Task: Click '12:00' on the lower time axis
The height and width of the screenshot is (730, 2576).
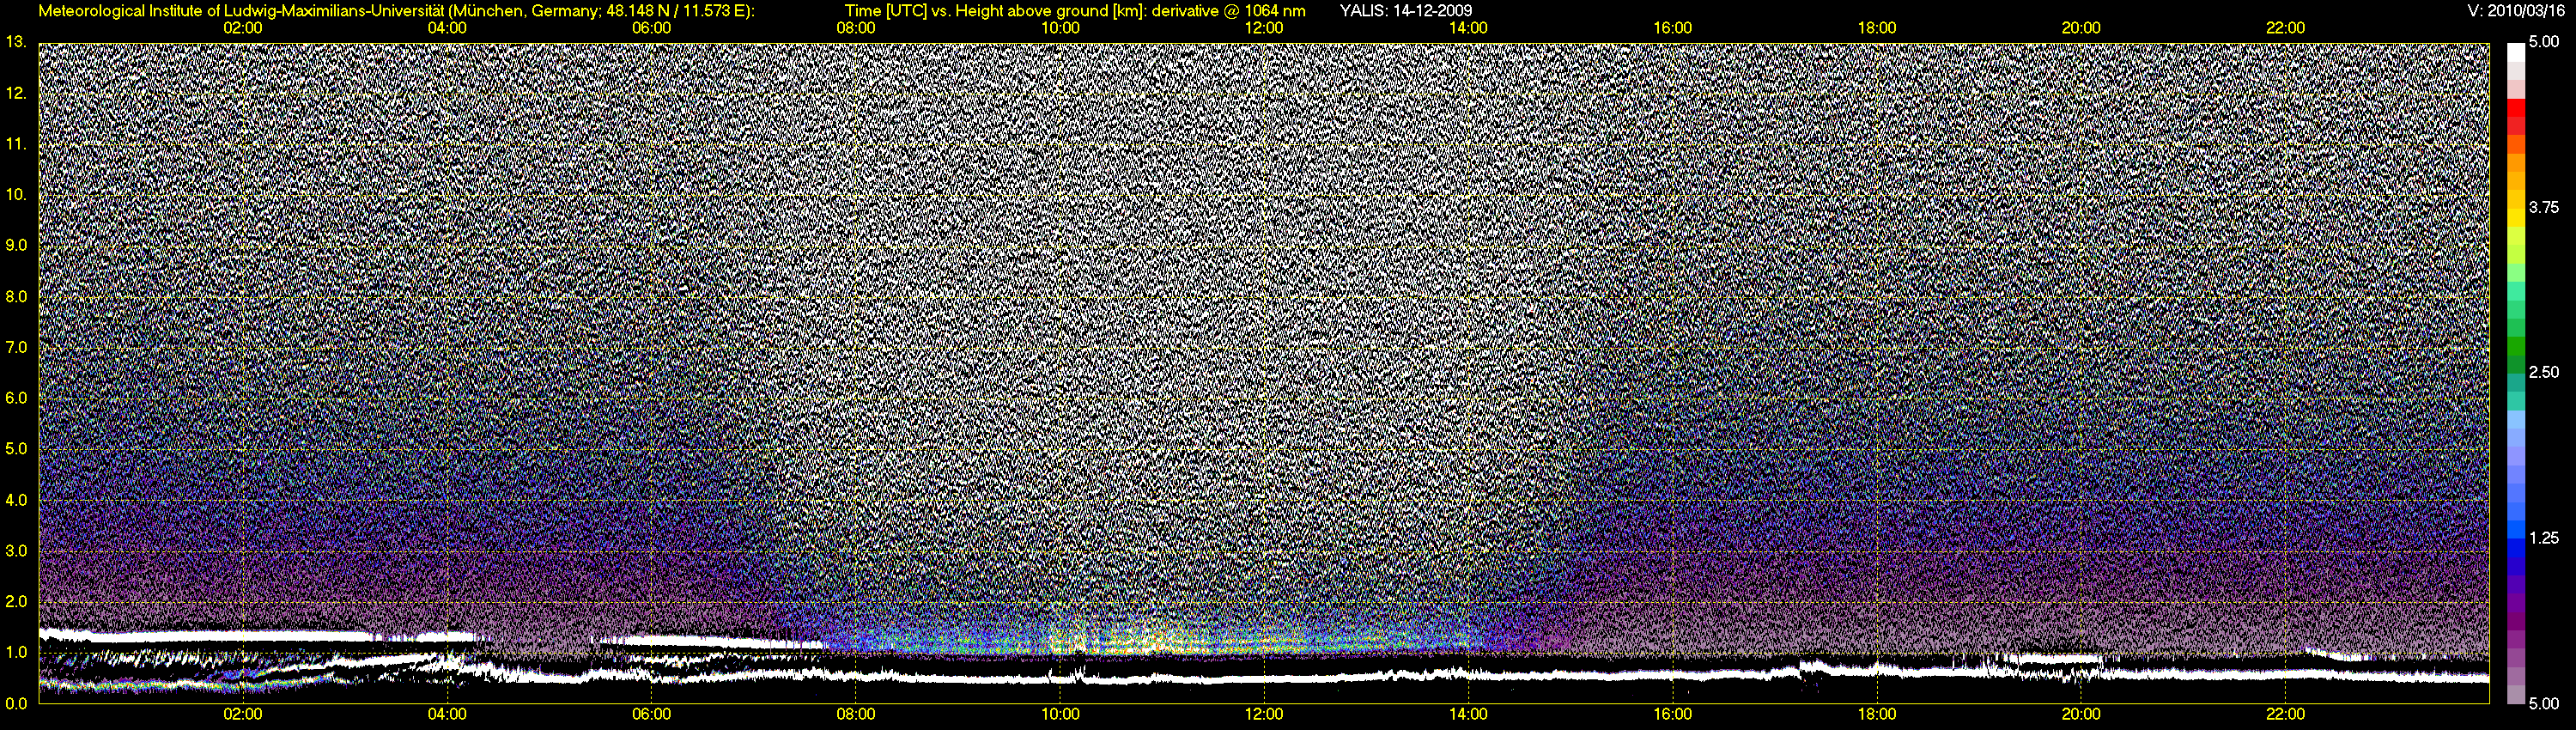Action: point(1264,715)
